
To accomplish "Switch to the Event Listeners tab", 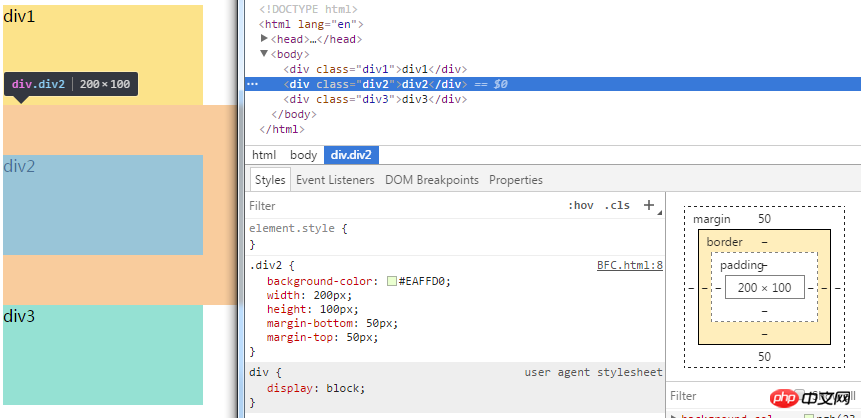I will [x=335, y=180].
